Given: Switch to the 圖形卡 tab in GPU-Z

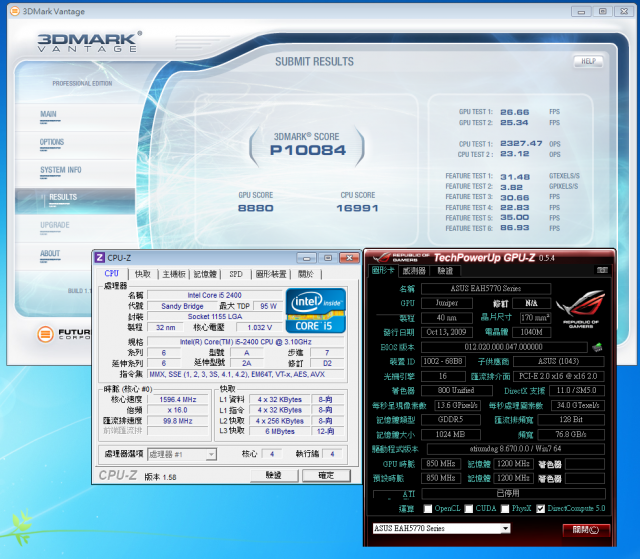Looking at the screenshot, I should tap(383, 271).
